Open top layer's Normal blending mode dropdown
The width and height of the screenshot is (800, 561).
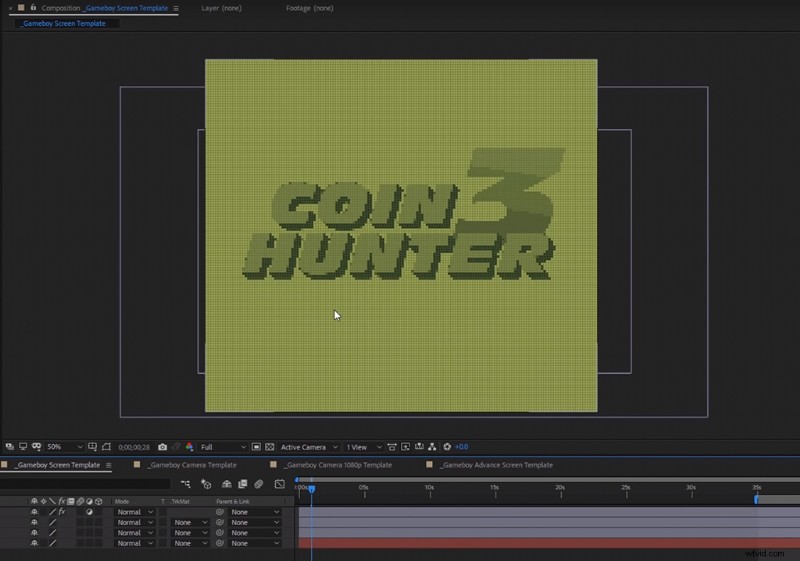tap(135, 512)
